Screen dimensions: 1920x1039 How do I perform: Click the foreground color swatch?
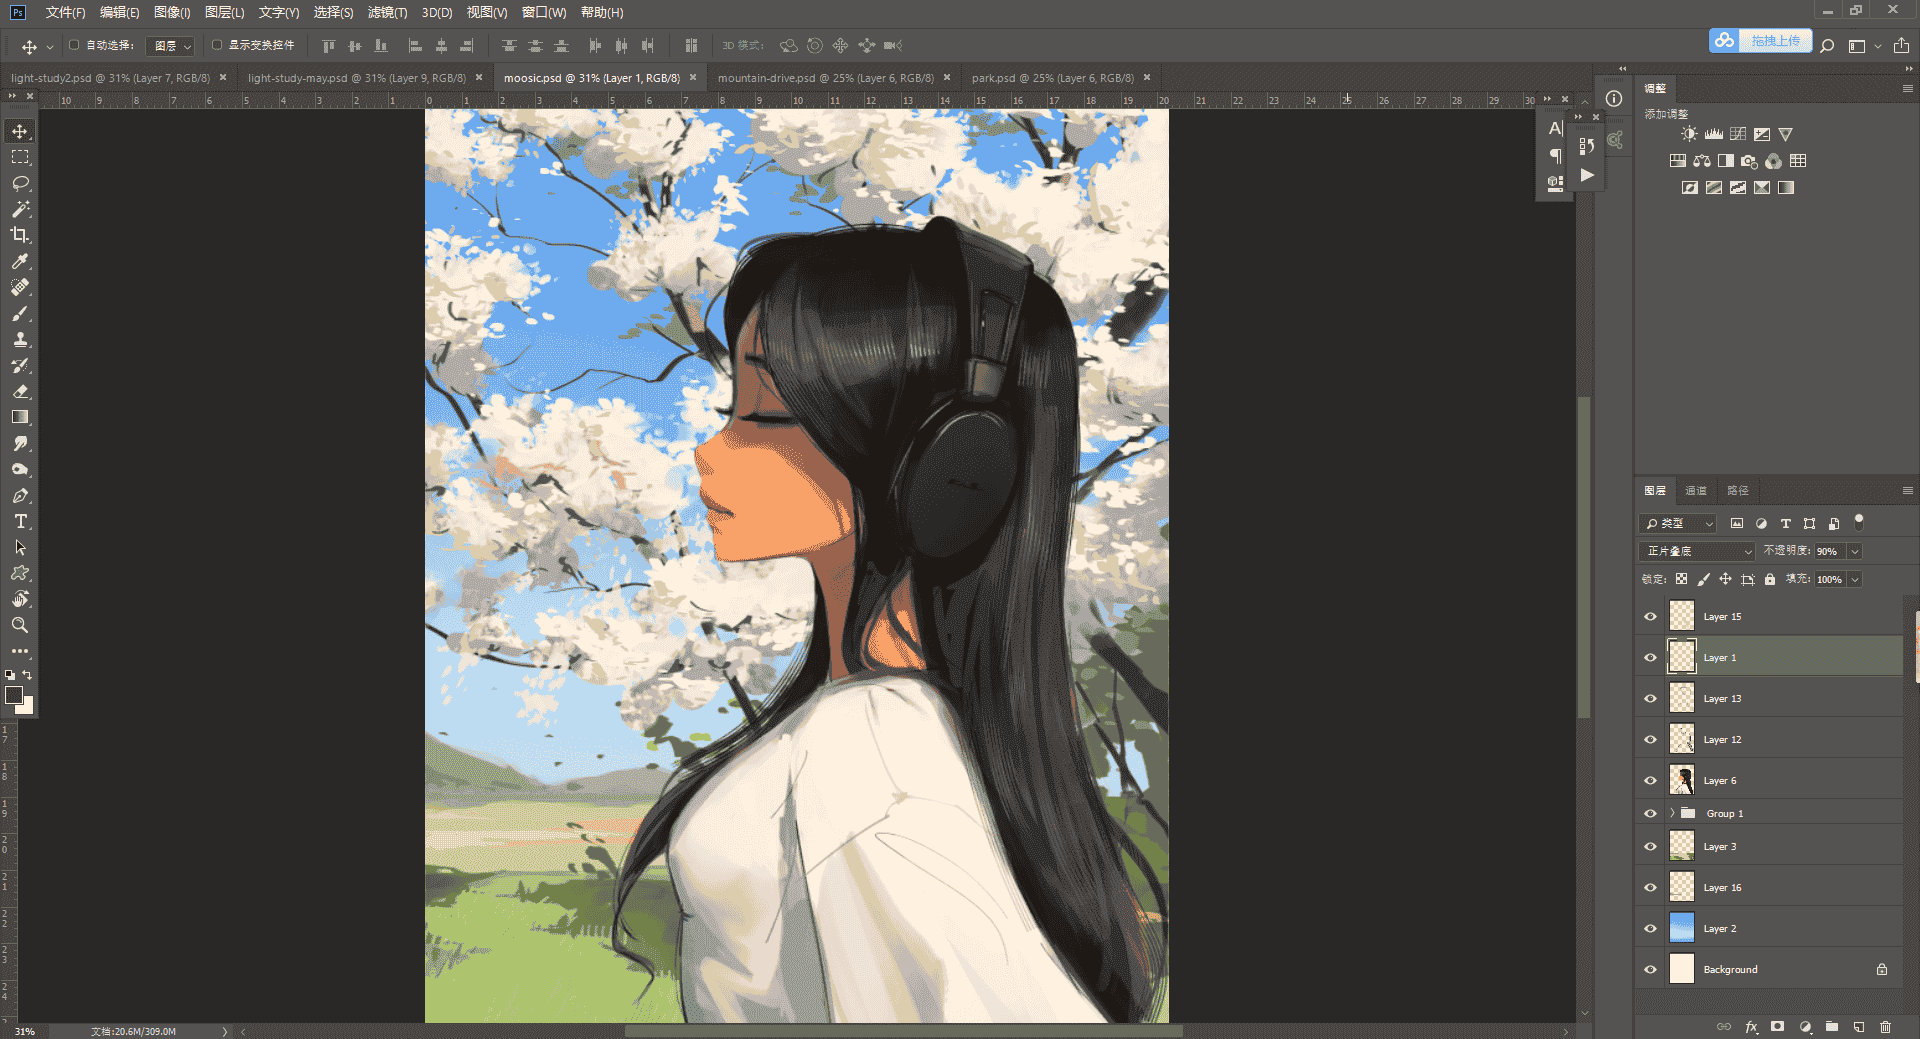14,695
